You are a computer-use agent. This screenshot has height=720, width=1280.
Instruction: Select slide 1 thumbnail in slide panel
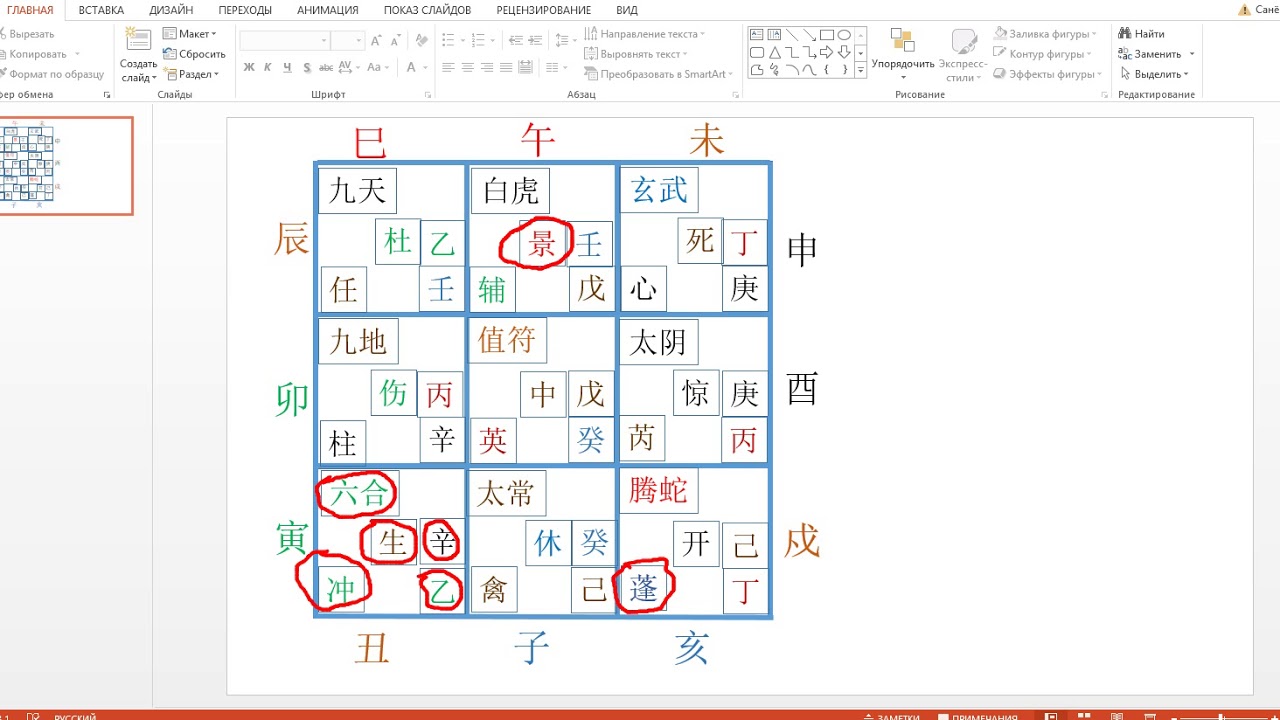pos(66,166)
